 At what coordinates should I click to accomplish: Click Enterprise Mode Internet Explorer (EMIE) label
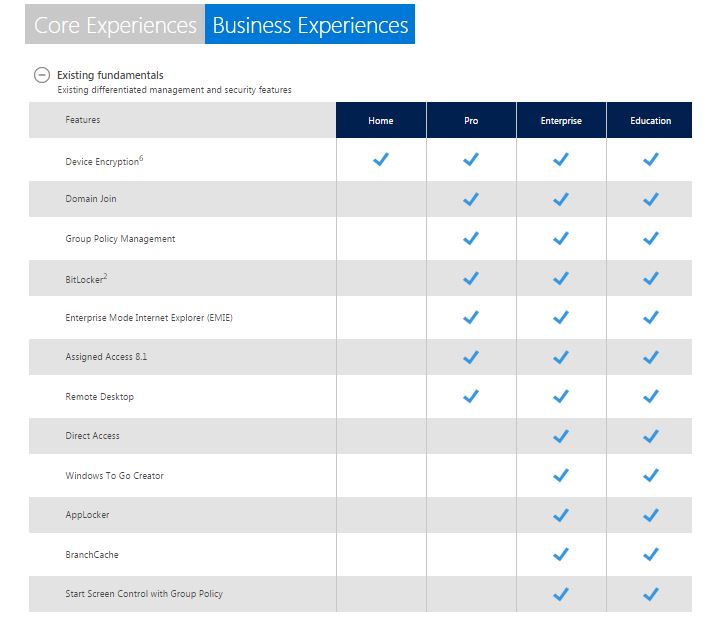[149, 318]
